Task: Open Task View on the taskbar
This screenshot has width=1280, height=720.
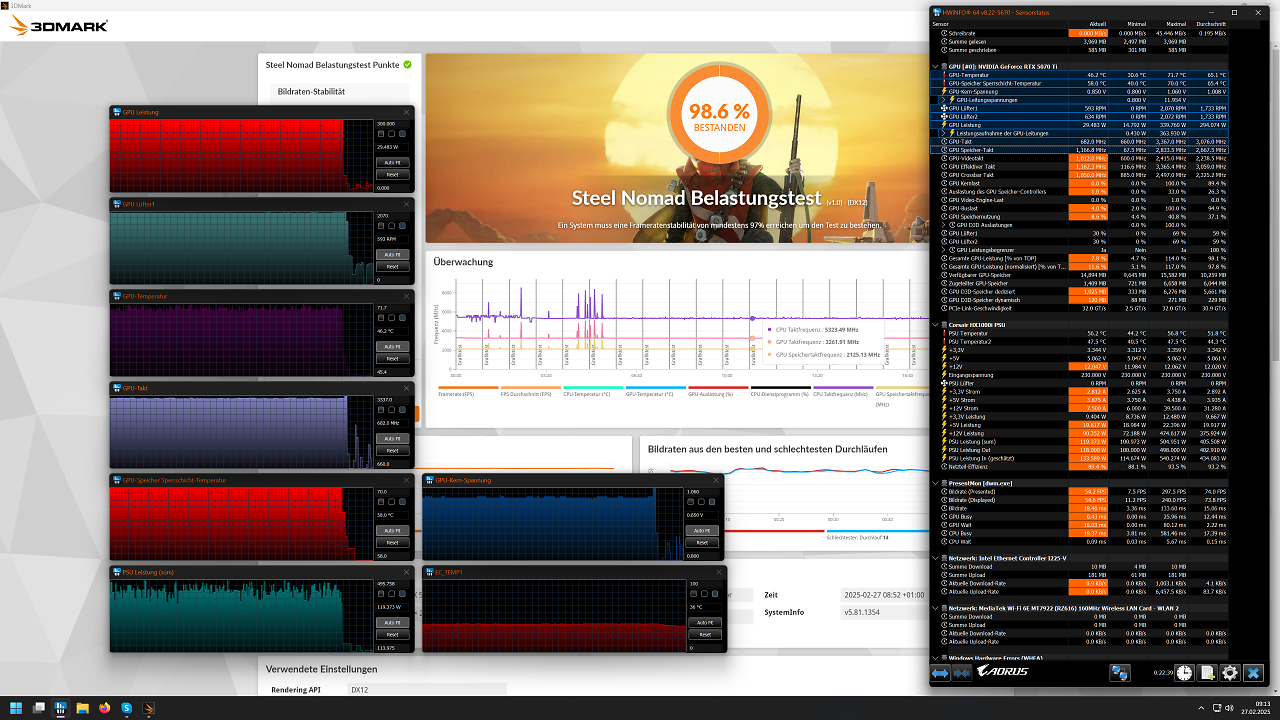Action: click(x=38, y=708)
